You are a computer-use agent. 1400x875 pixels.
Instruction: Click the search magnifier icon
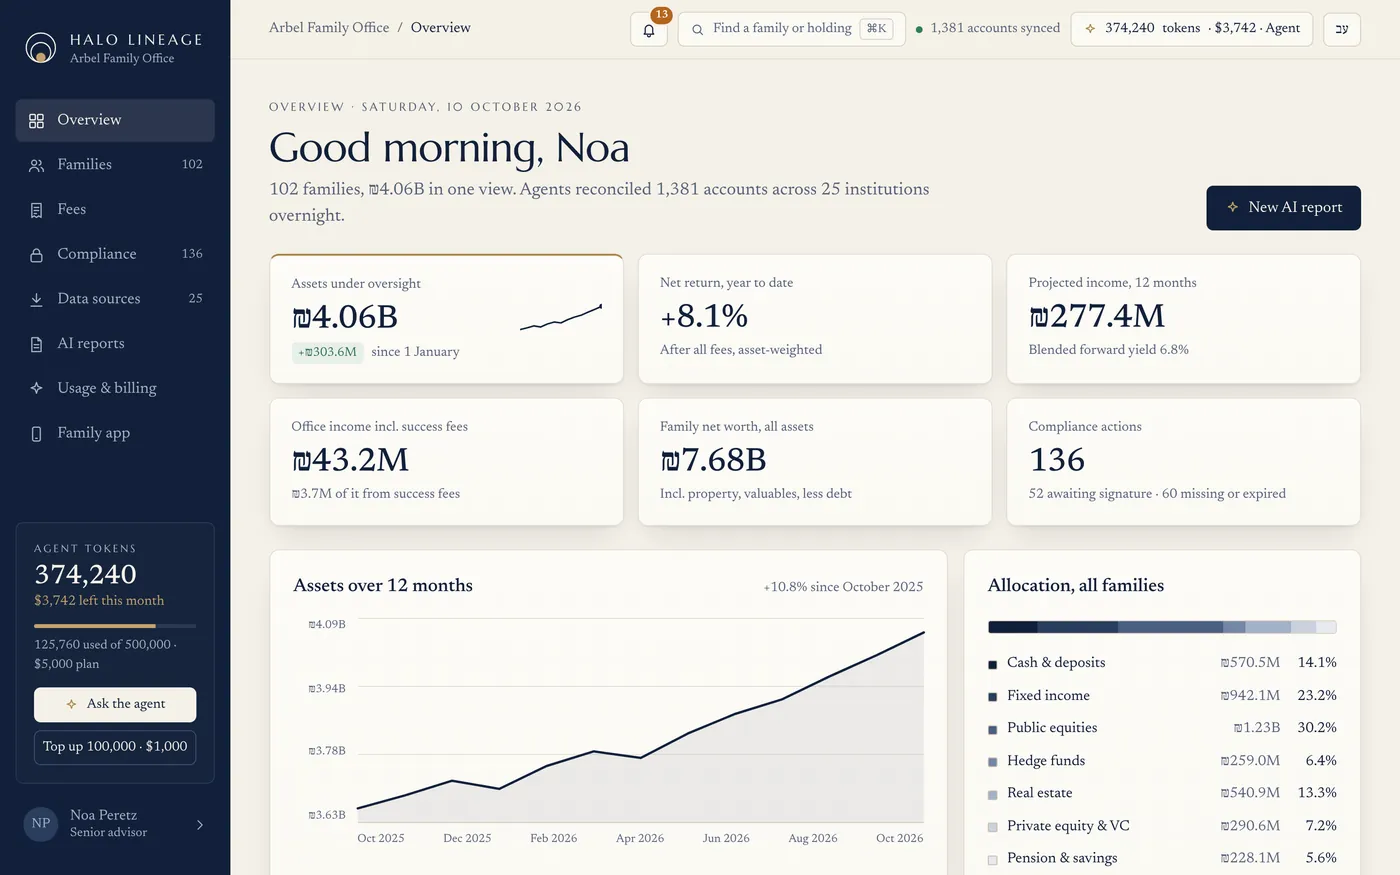point(697,29)
